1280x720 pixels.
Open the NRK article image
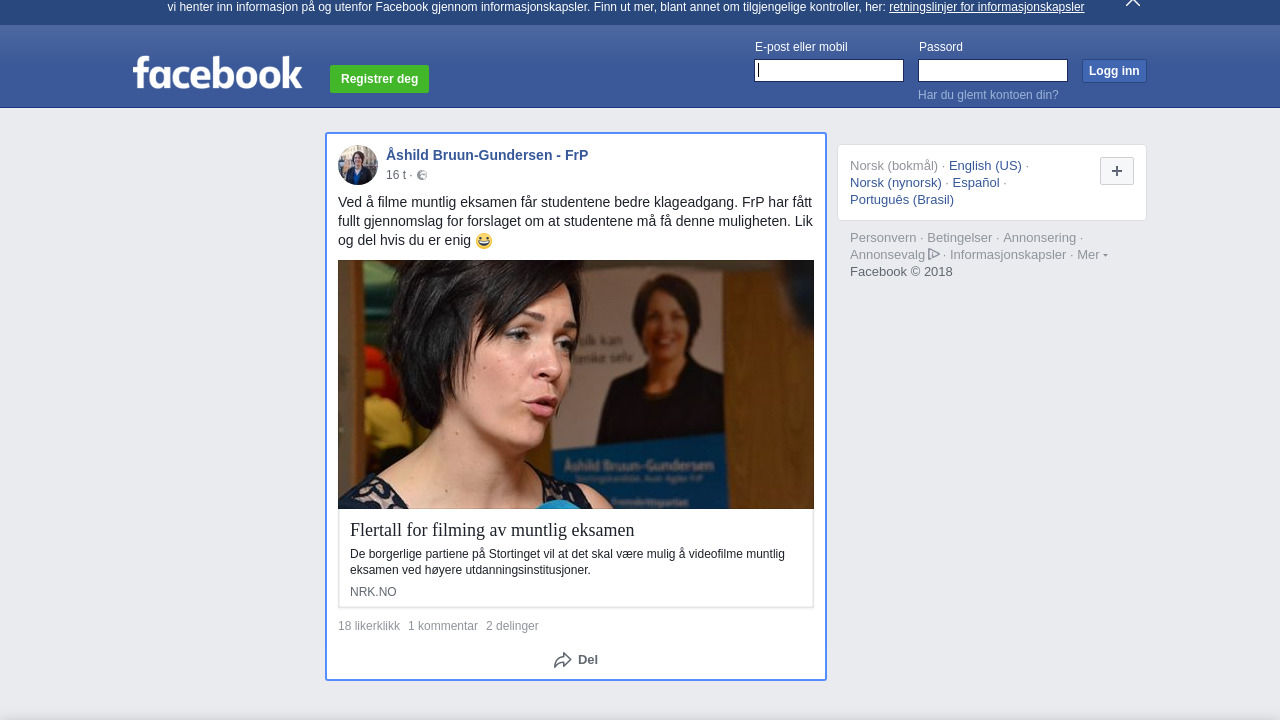[576, 384]
